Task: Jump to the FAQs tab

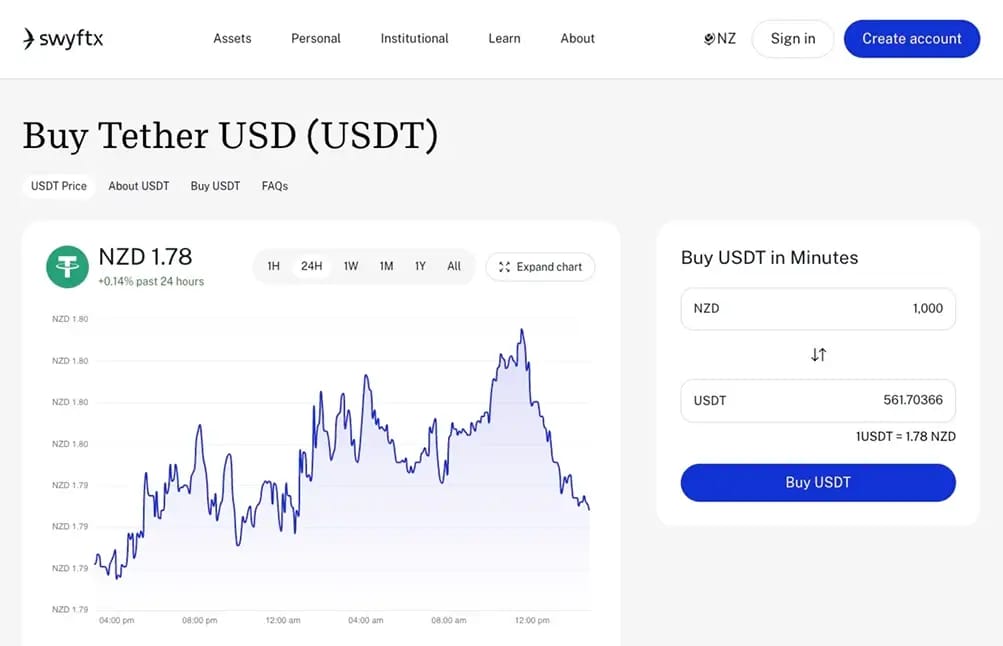Action: (275, 186)
